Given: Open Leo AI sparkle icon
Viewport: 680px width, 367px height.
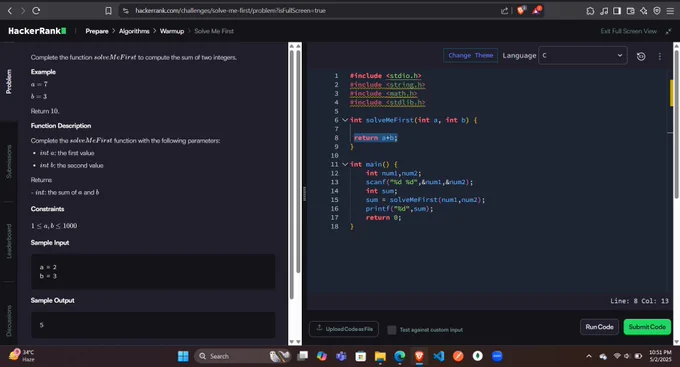Looking at the screenshot, I should point(644,11).
